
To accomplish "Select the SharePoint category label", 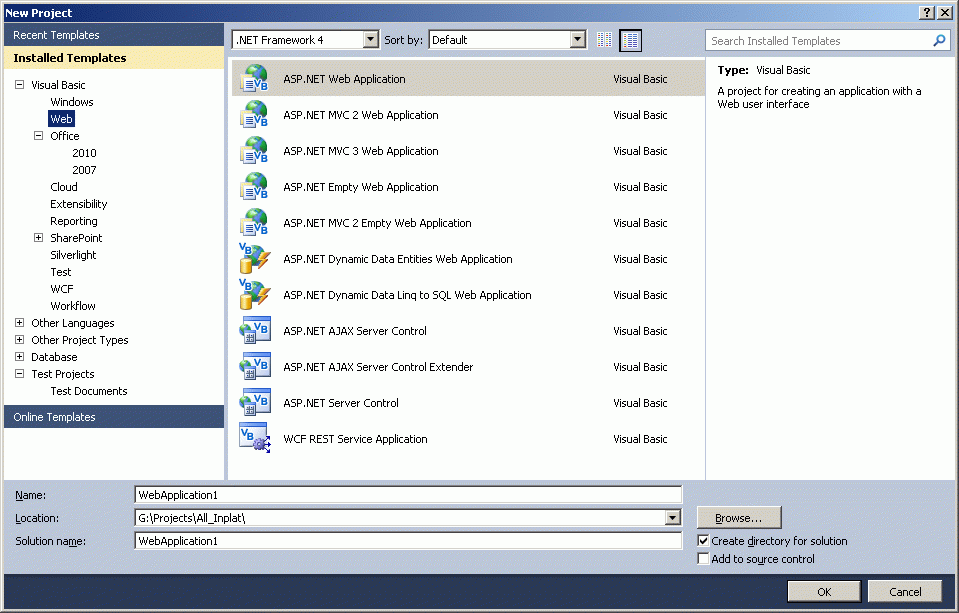I will [x=76, y=238].
